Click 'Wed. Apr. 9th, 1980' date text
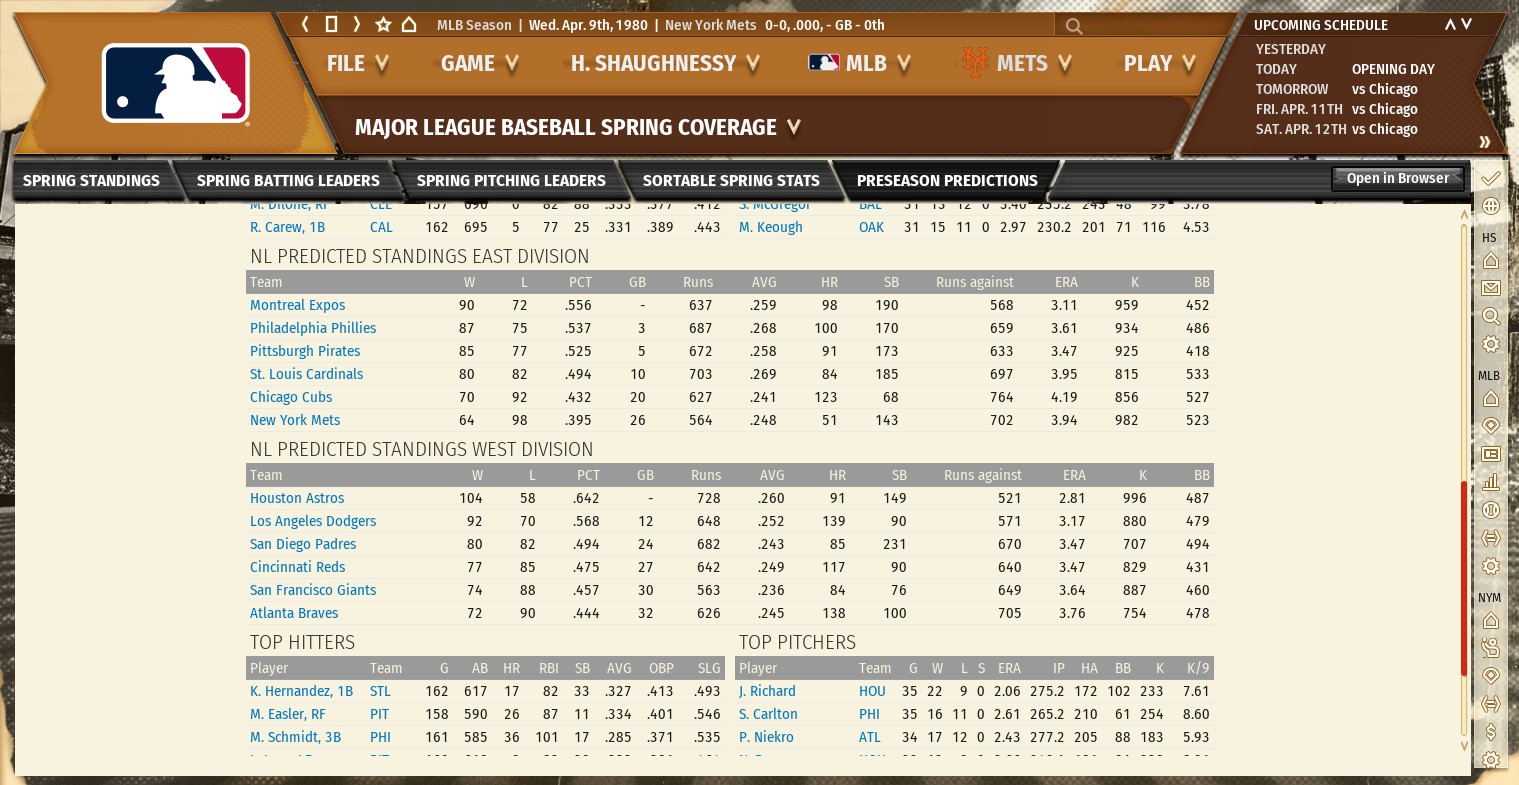Image resolution: width=1519 pixels, height=785 pixels. [x=588, y=25]
